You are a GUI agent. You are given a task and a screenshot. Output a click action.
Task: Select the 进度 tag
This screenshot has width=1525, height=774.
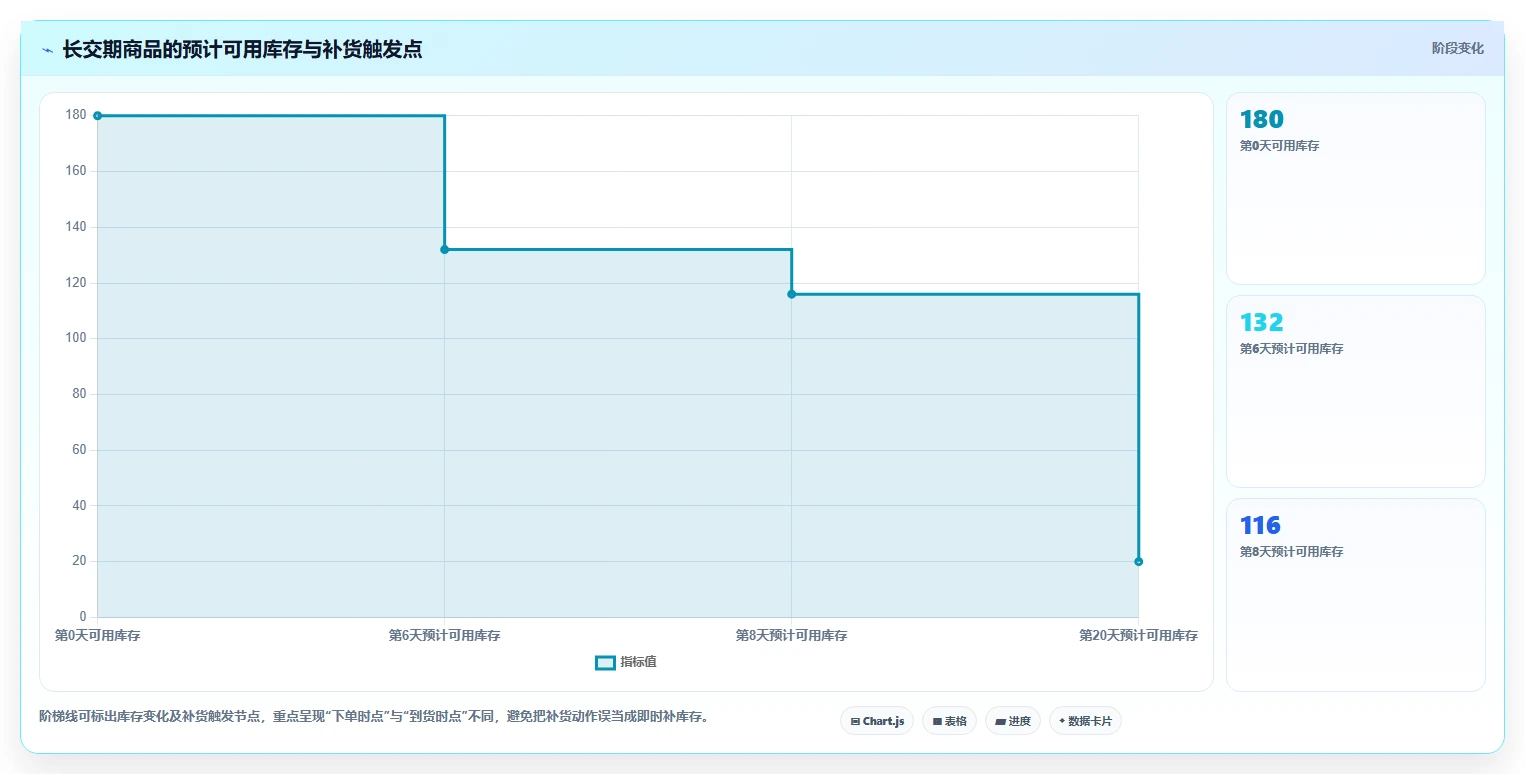pos(1013,721)
